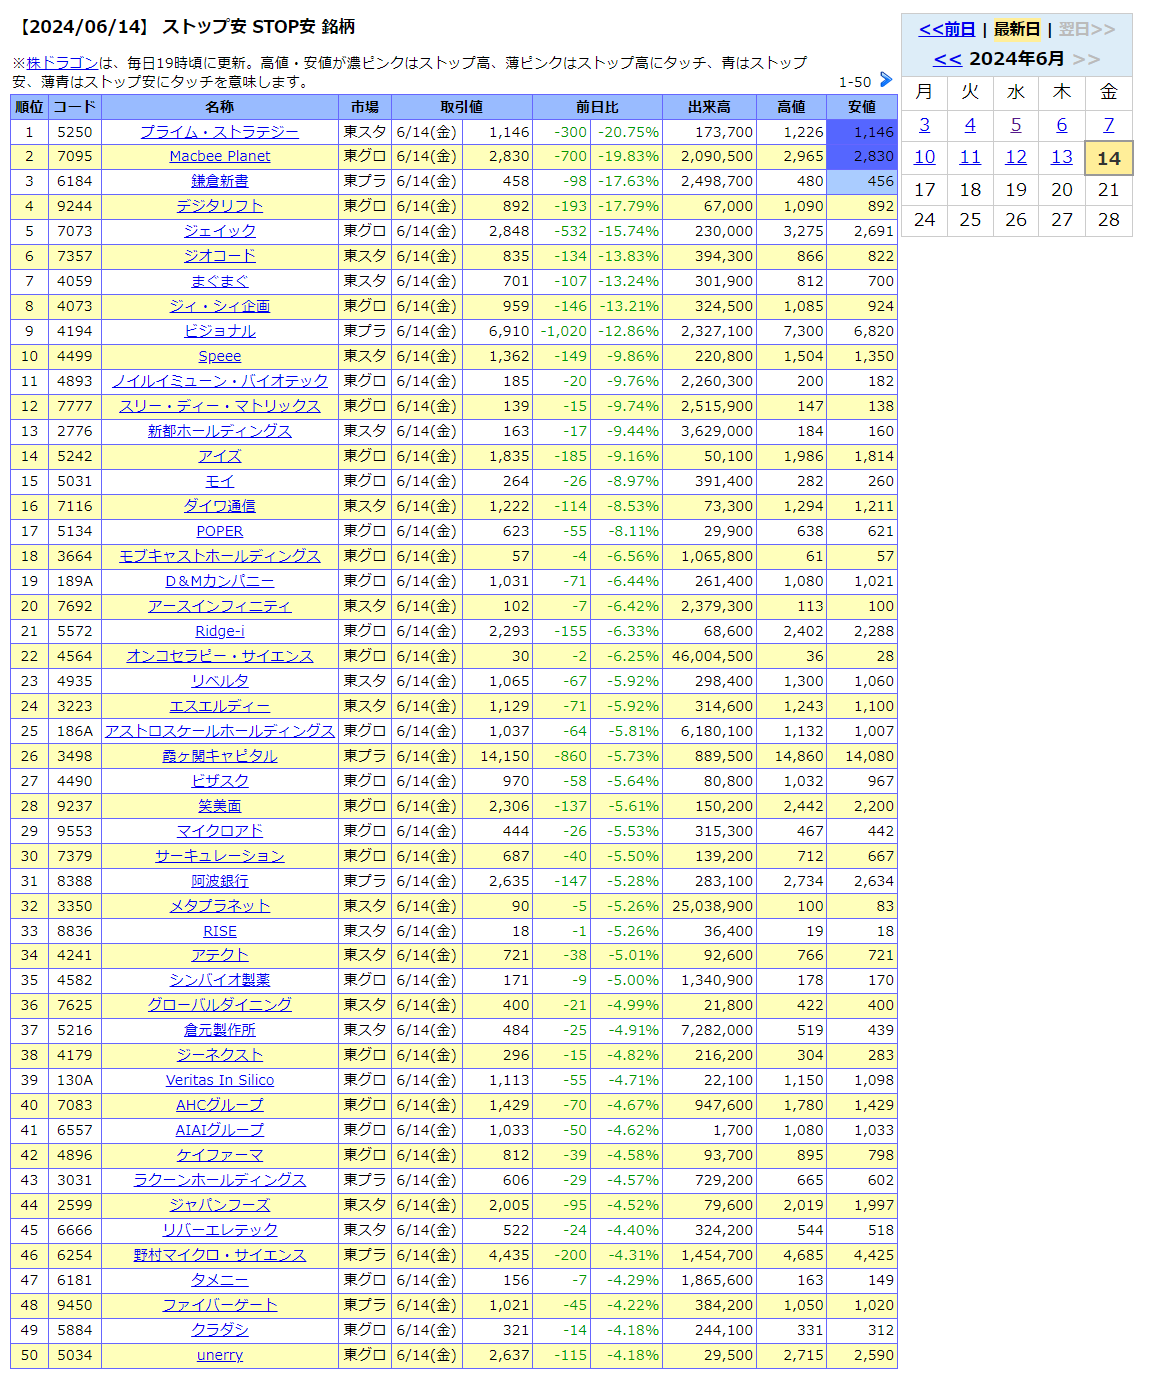Click the POPER stock link

(x=220, y=532)
